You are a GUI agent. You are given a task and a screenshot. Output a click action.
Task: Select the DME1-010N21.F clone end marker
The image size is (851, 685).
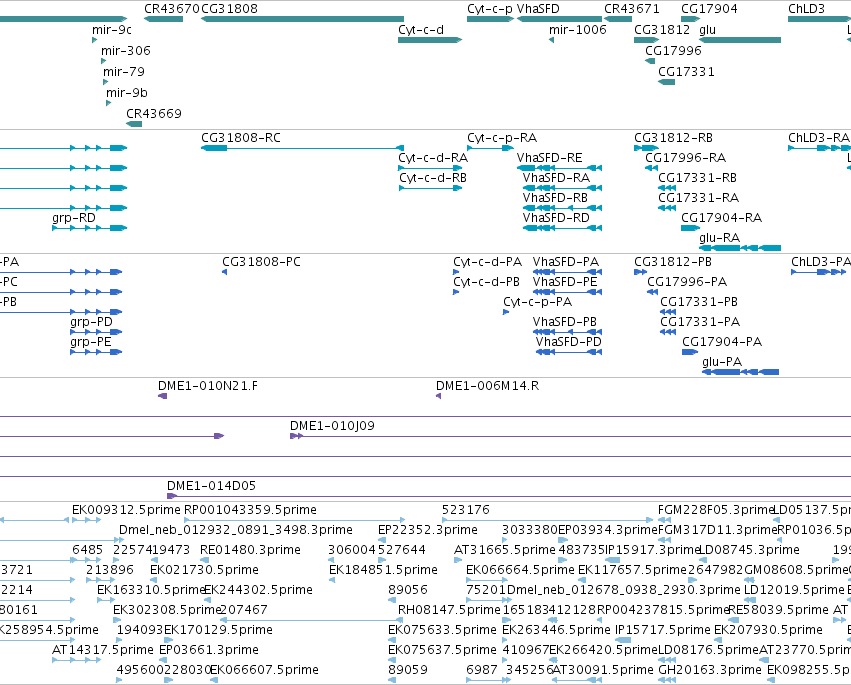pyautogui.click(x=162, y=396)
